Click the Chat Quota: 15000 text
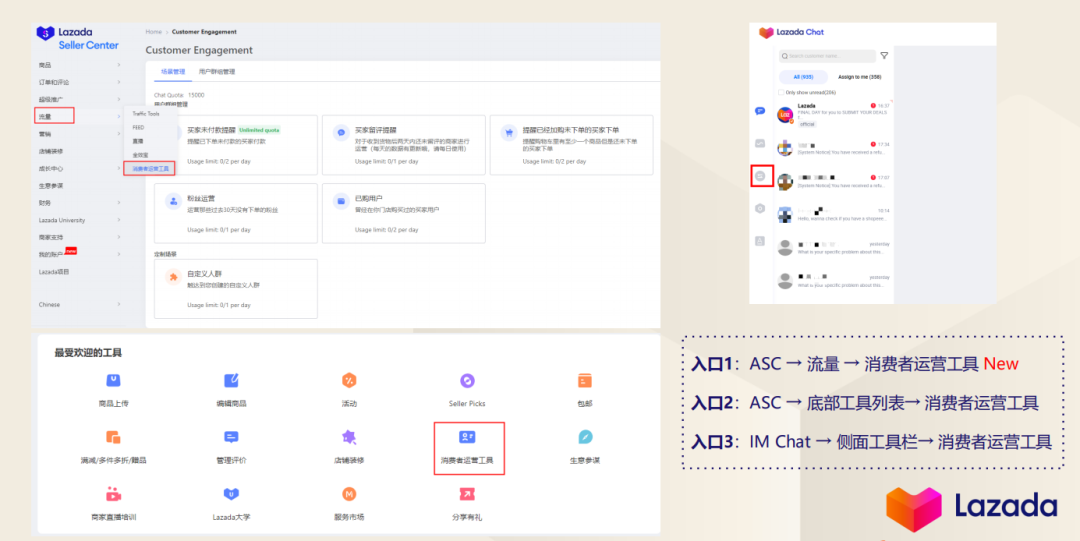This screenshot has width=1080, height=541. 178,94
